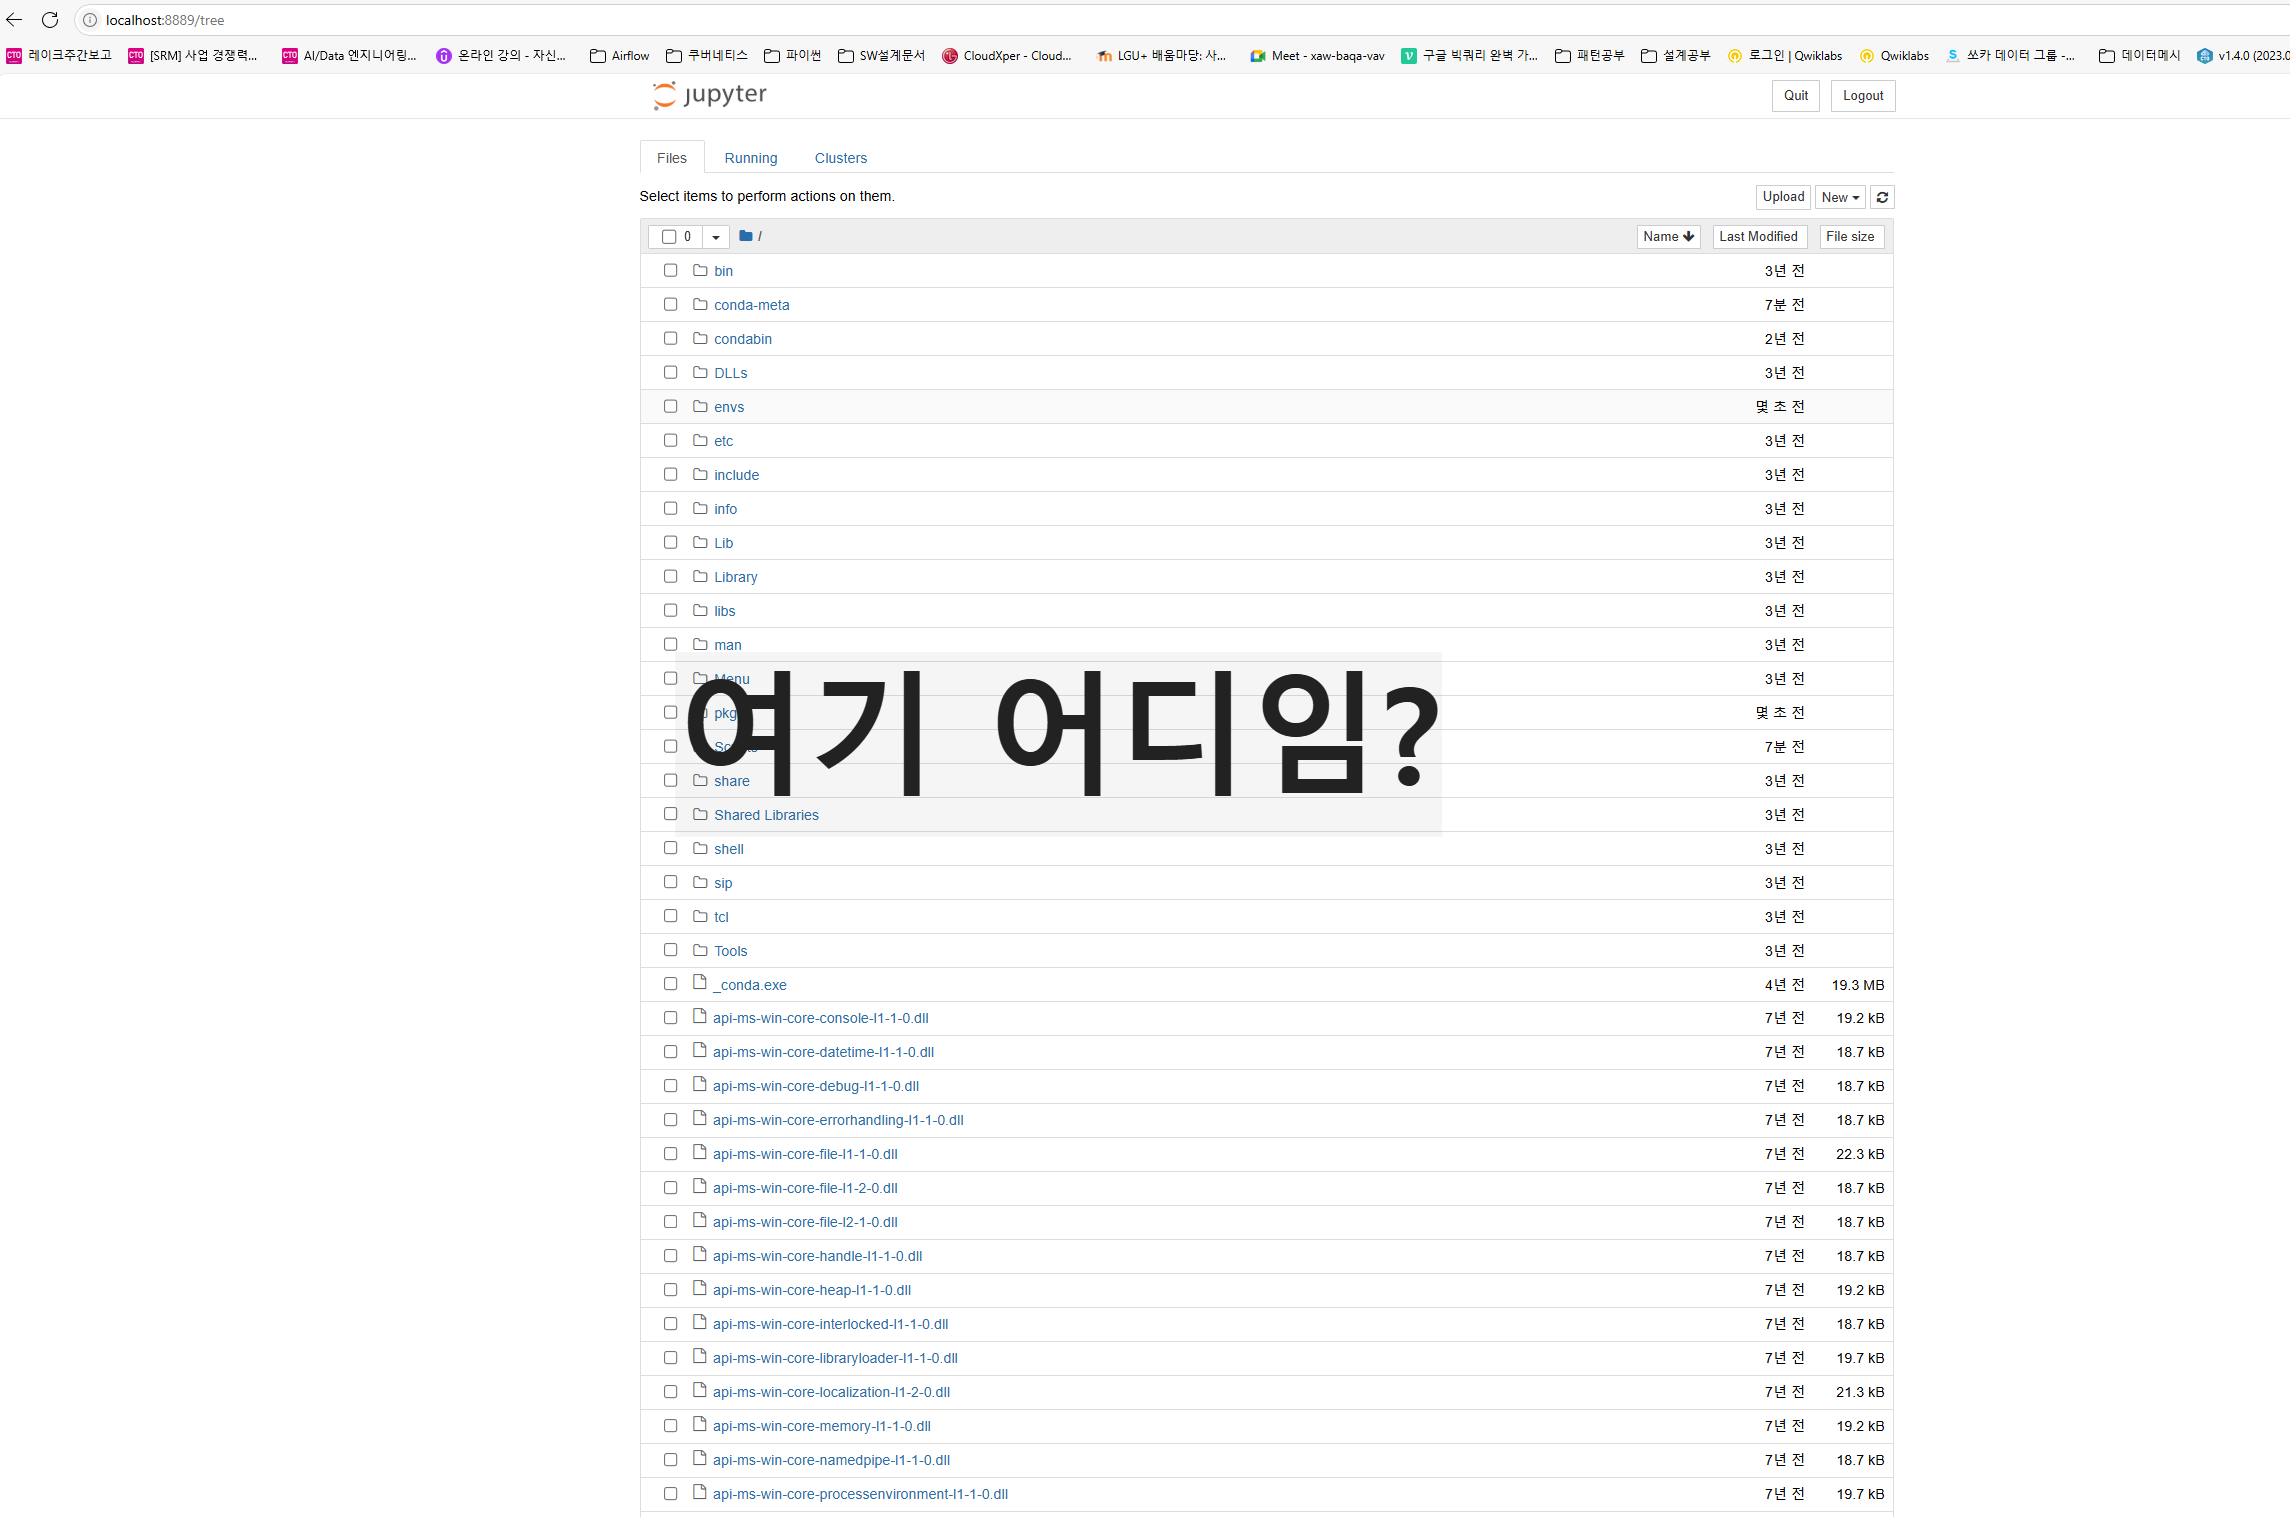Click the file icon beside _conda.exe

(700, 983)
